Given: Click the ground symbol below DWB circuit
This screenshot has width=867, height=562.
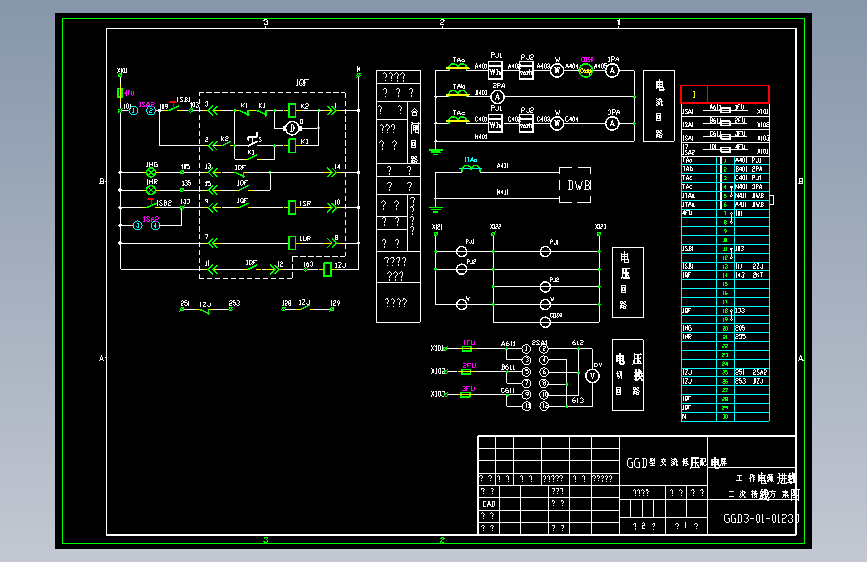Looking at the screenshot, I should click(436, 209).
